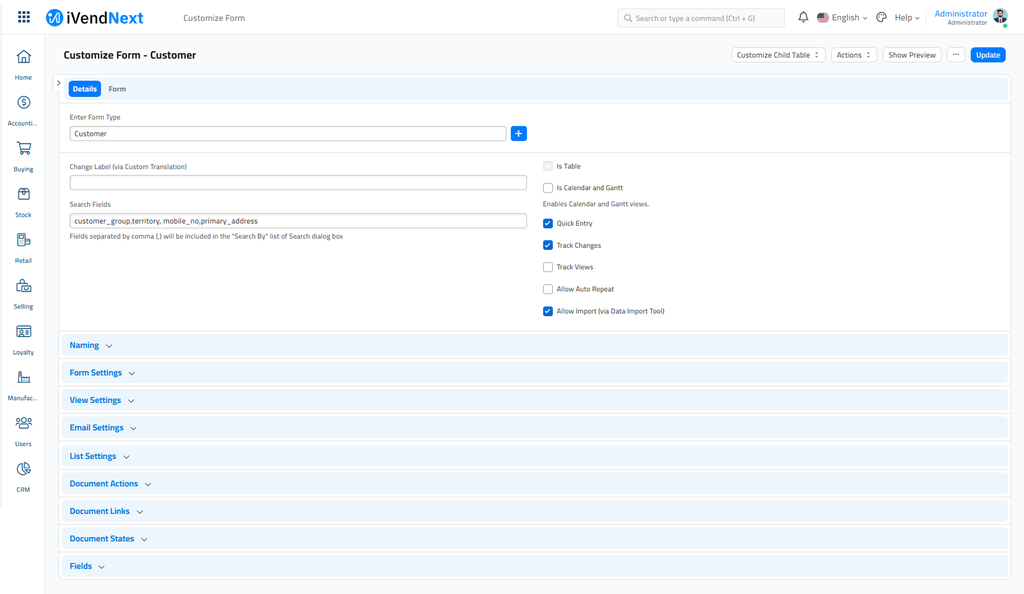
Task: Switch to the Form tab
Action: click(x=117, y=88)
